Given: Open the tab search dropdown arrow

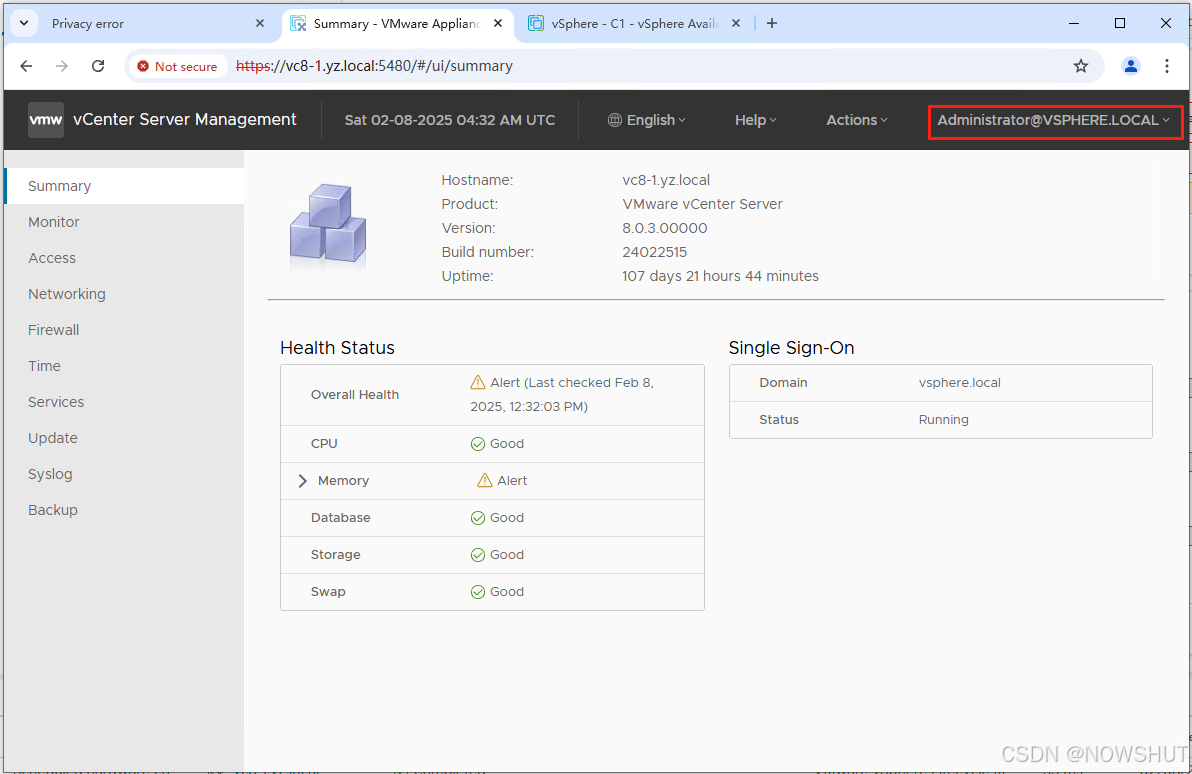Looking at the screenshot, I should pos(24,24).
